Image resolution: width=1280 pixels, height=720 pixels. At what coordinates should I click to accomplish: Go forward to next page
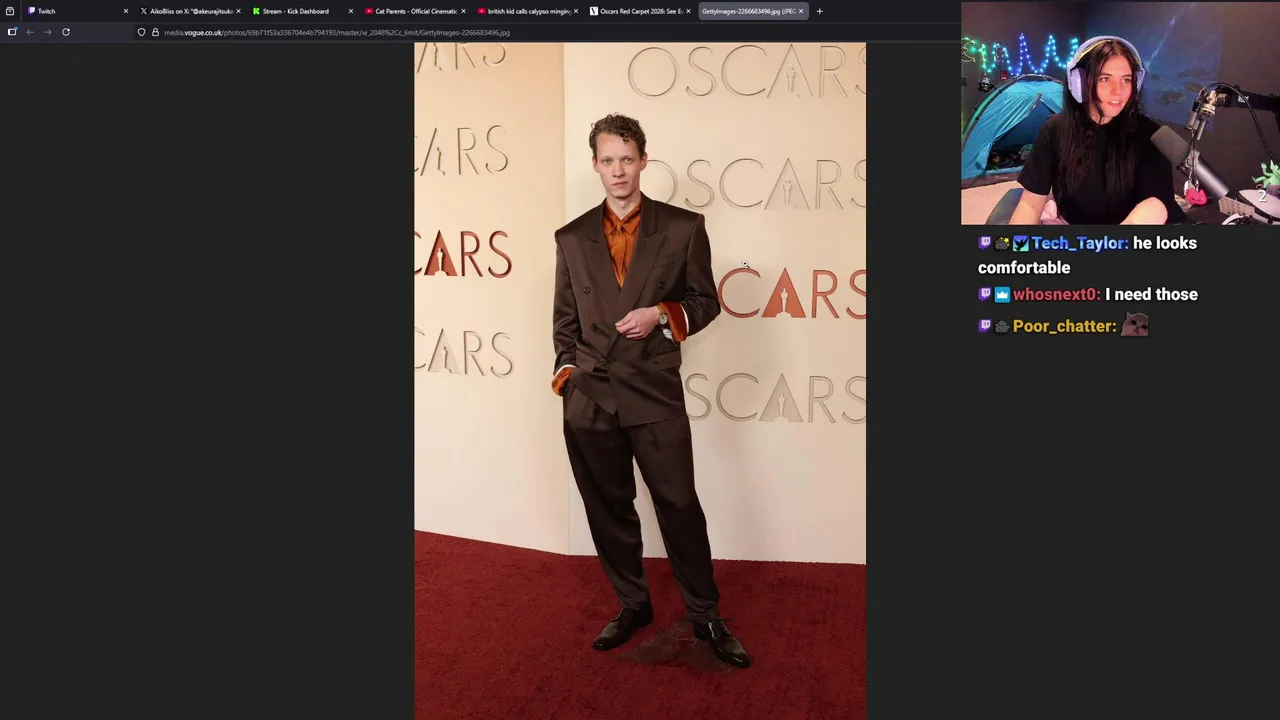48,32
